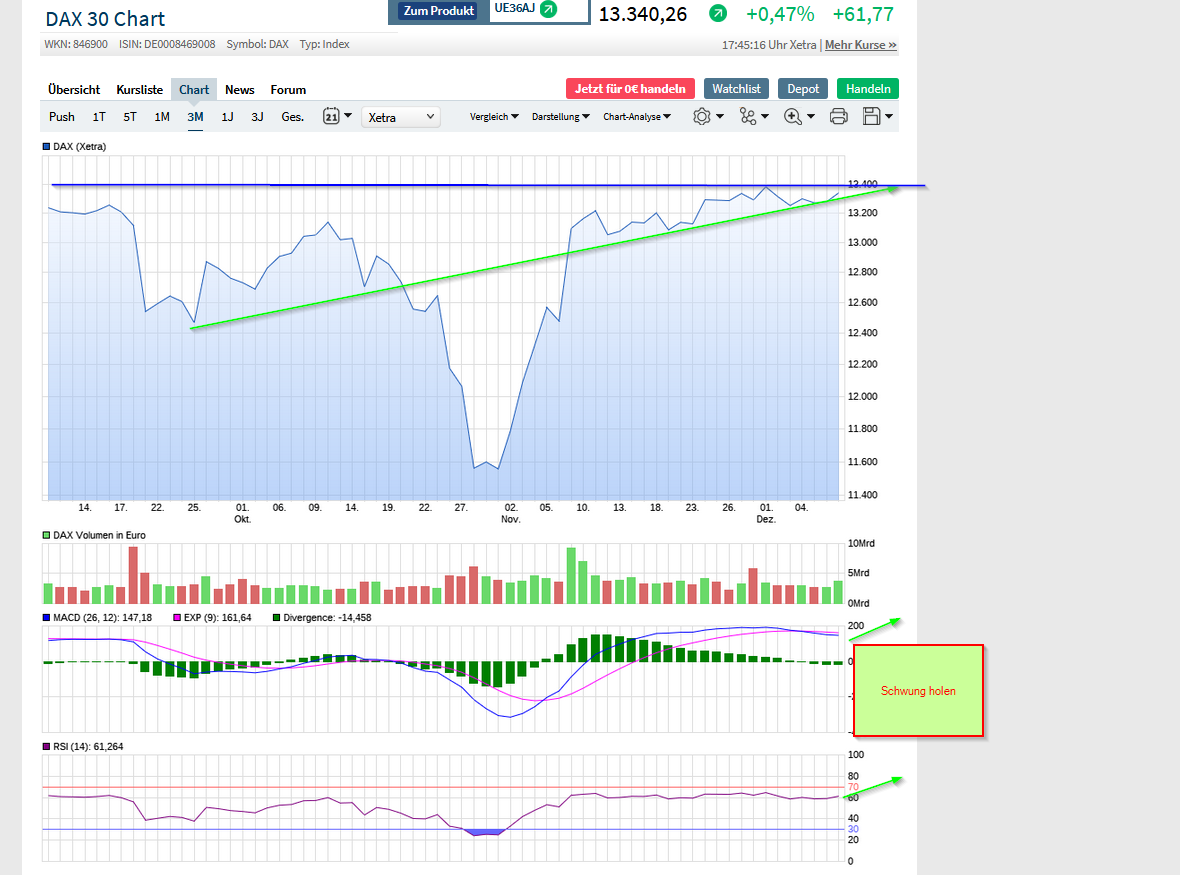Add to Watchlist button
The height and width of the screenshot is (875, 1180).
pyautogui.click(x=736, y=89)
